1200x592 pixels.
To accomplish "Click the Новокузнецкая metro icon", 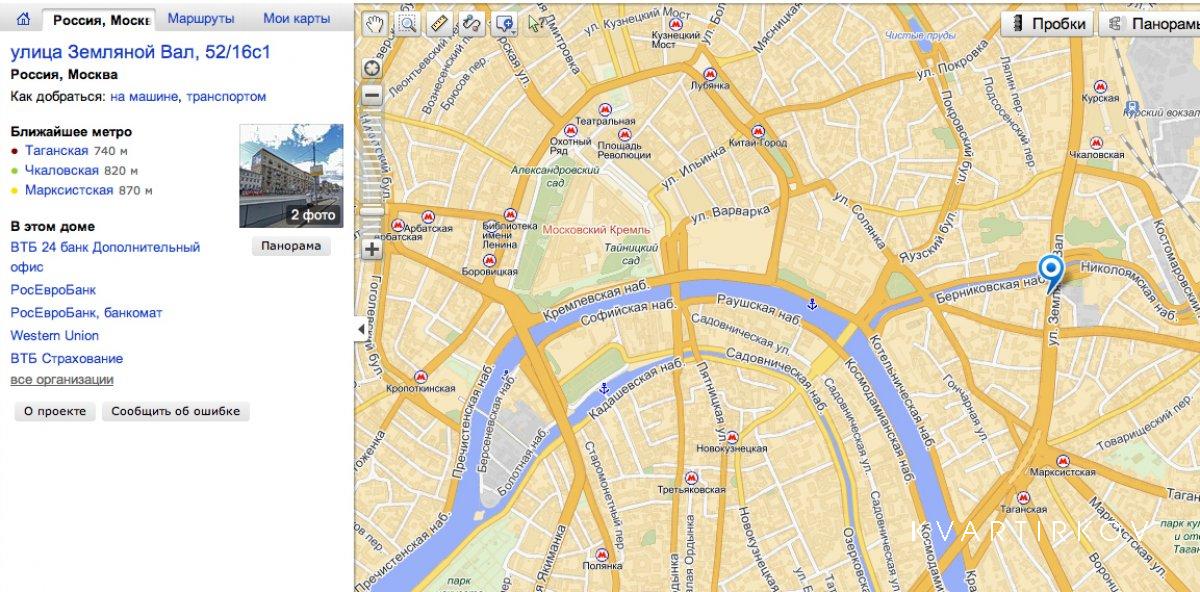I will pyautogui.click(x=733, y=438).
